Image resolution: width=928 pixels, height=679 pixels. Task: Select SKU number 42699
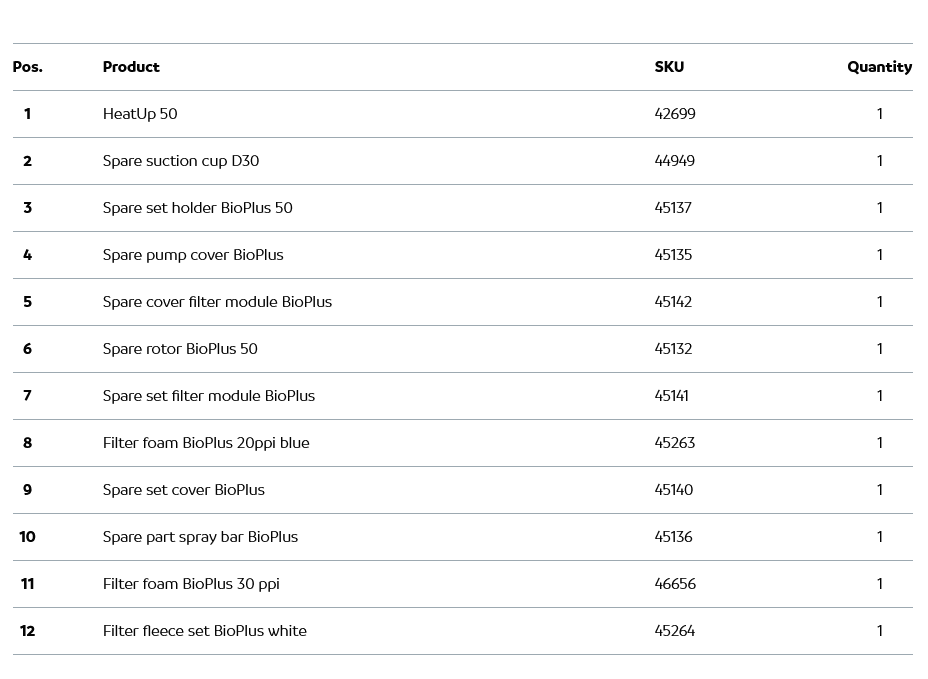click(675, 114)
